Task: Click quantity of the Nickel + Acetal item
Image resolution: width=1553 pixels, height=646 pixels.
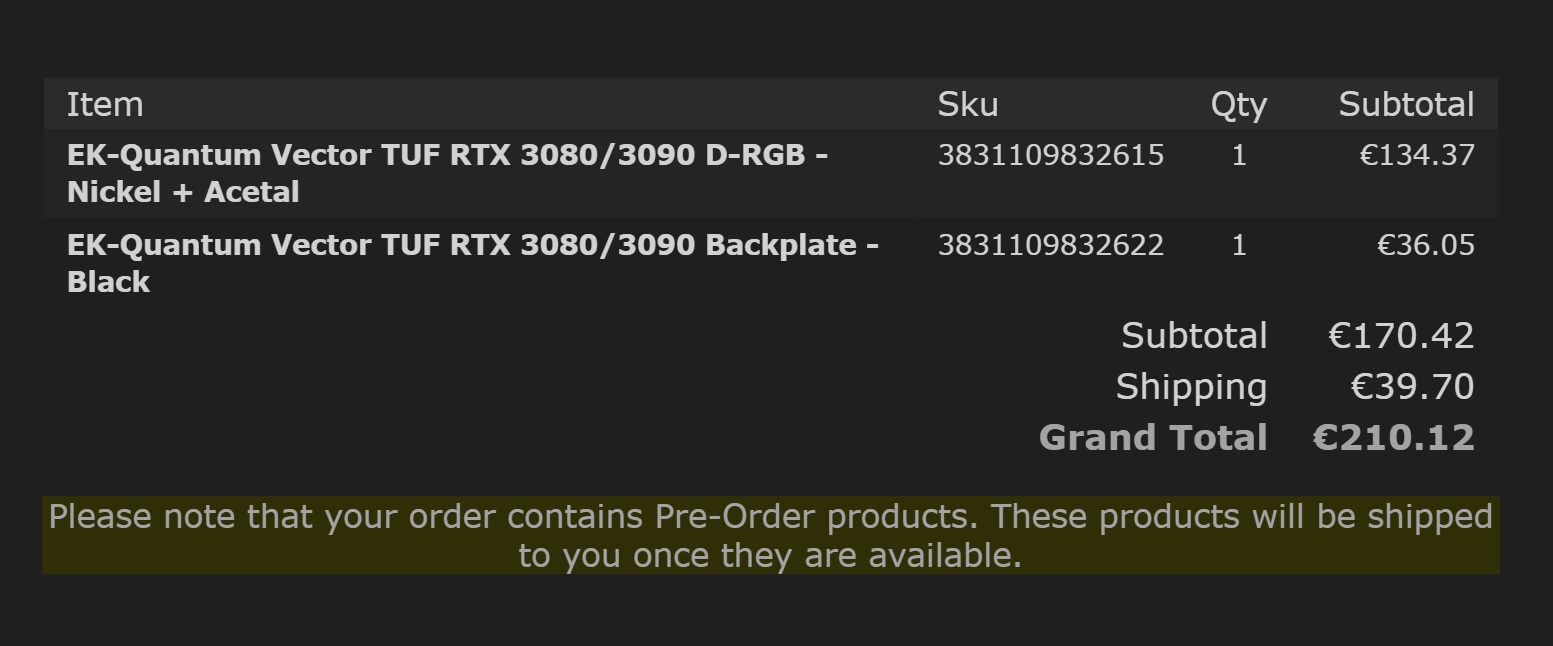Action: pyautogui.click(x=1238, y=155)
